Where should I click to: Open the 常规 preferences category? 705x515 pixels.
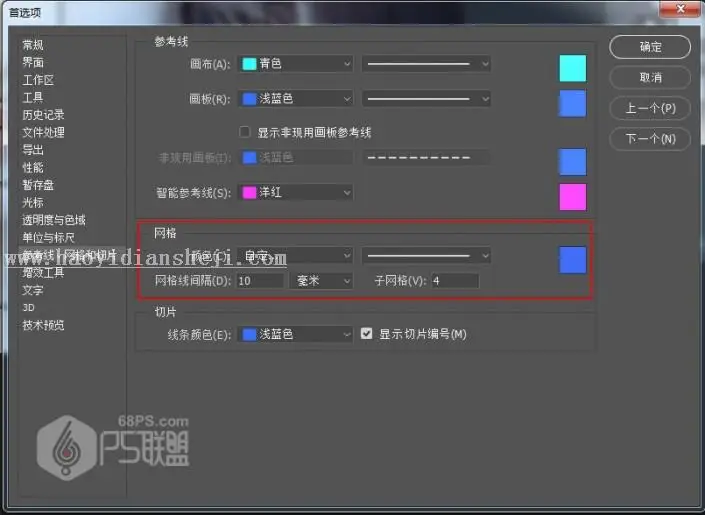33,45
